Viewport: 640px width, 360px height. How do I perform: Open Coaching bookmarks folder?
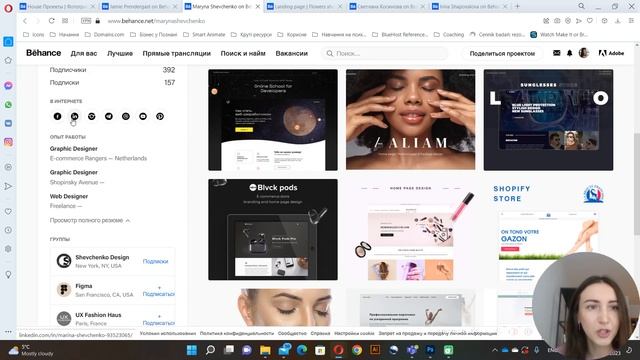coord(449,35)
